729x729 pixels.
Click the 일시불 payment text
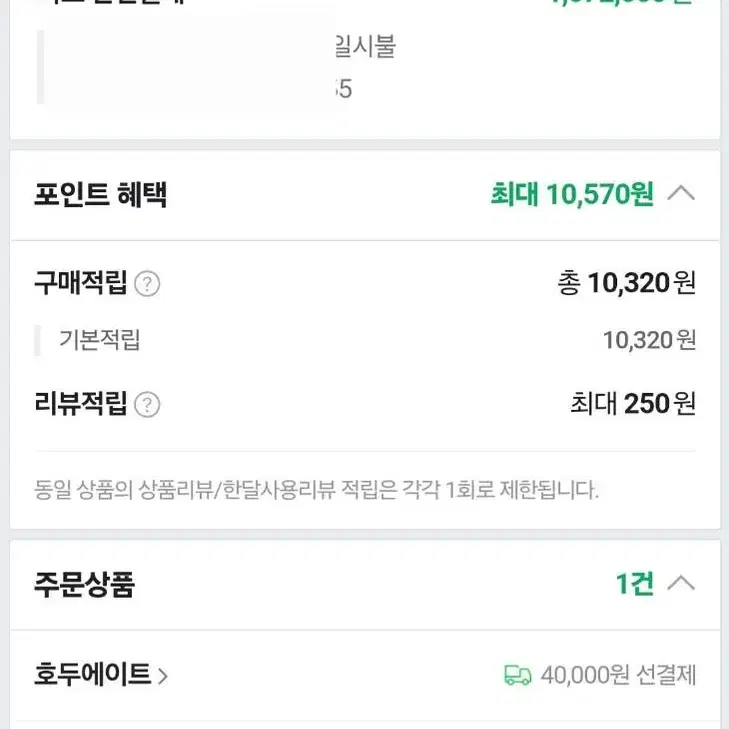(x=365, y=46)
